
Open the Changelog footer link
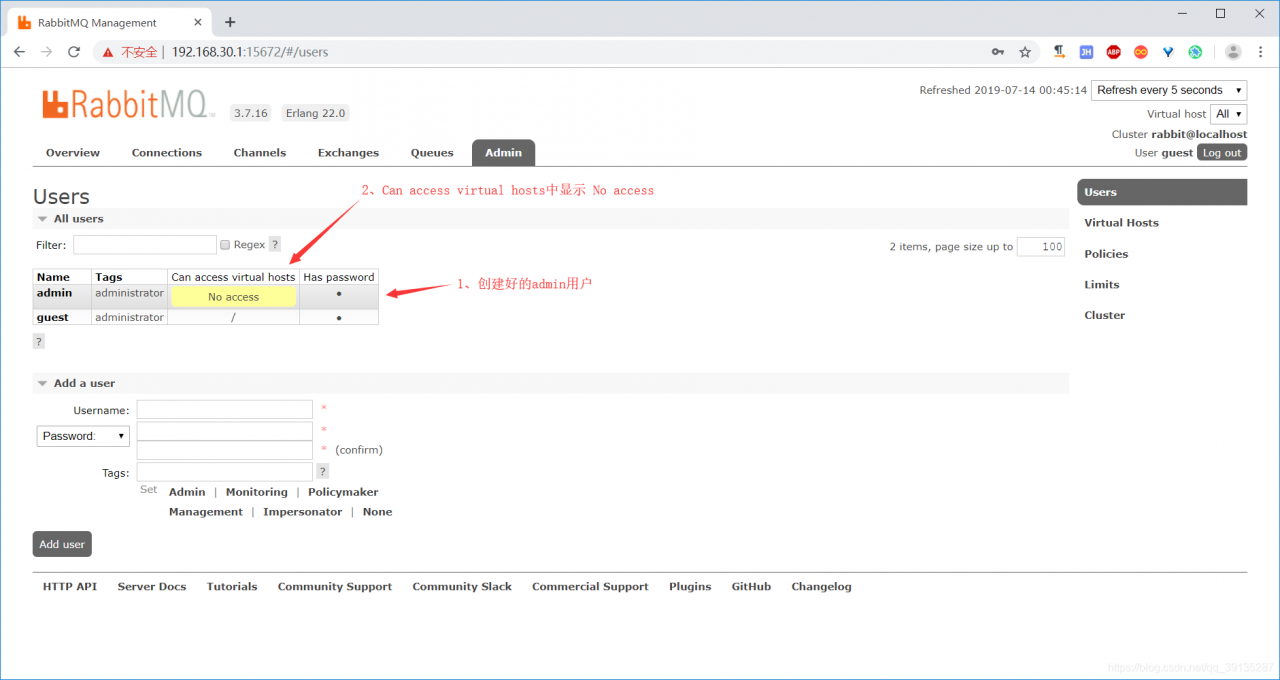pyautogui.click(x=821, y=587)
